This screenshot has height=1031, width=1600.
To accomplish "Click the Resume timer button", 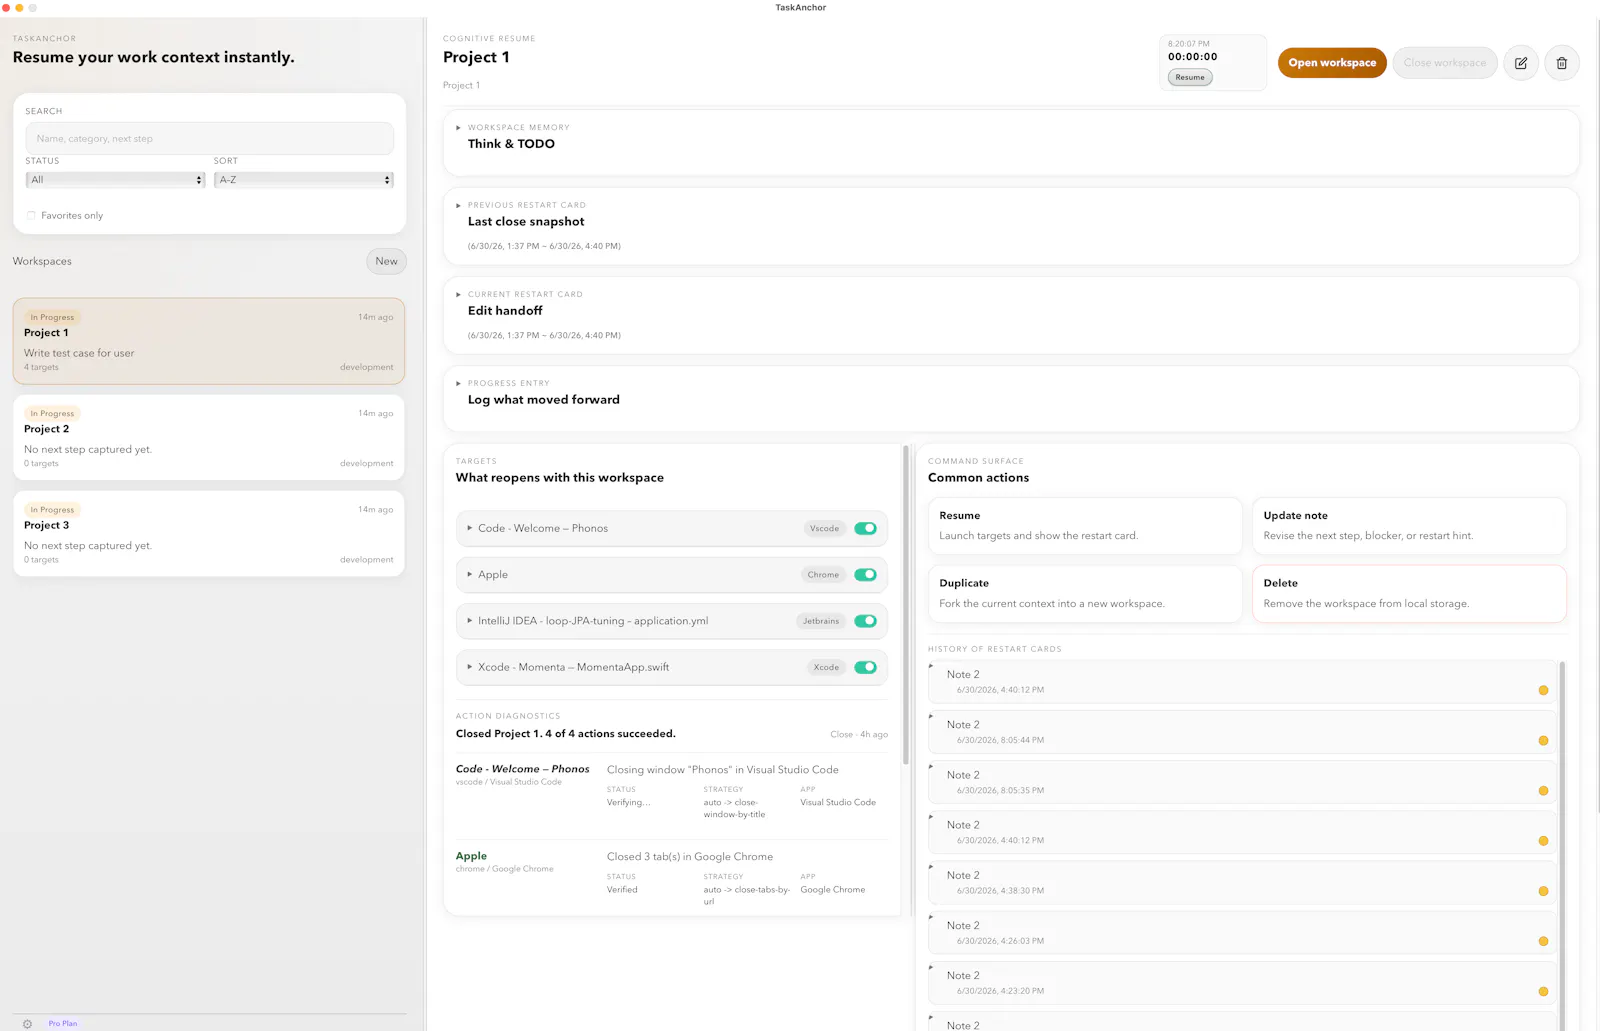I will tap(1190, 77).
